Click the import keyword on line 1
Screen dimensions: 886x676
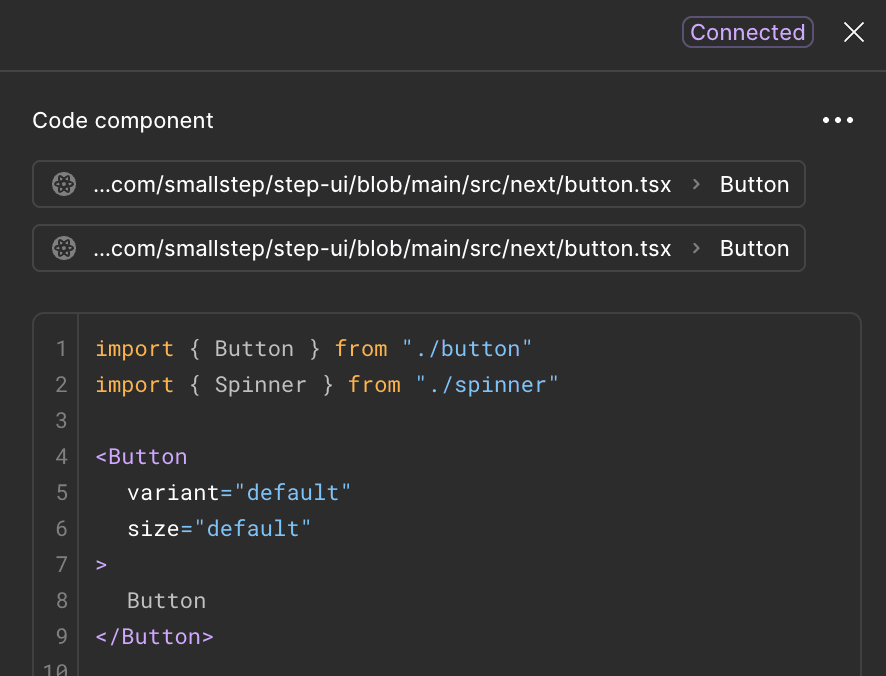click(134, 349)
